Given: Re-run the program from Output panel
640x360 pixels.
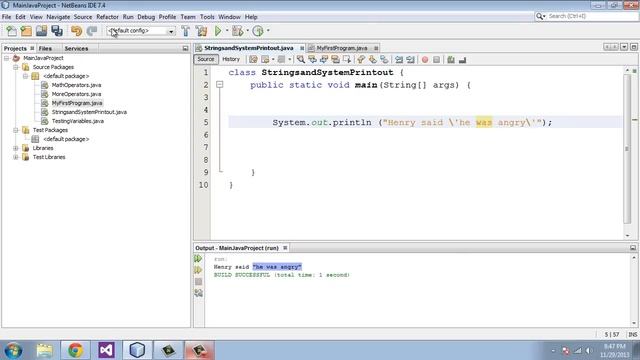Looking at the screenshot, I should (198, 259).
